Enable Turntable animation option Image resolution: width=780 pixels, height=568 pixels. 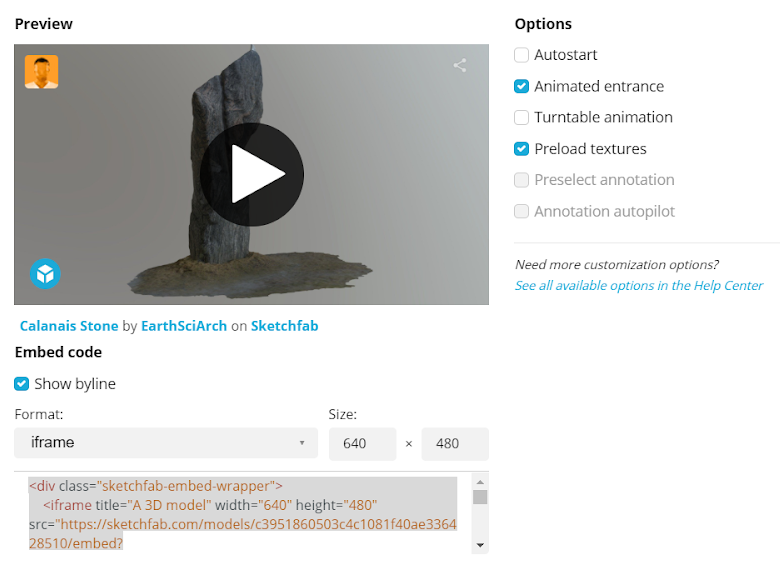pos(521,117)
